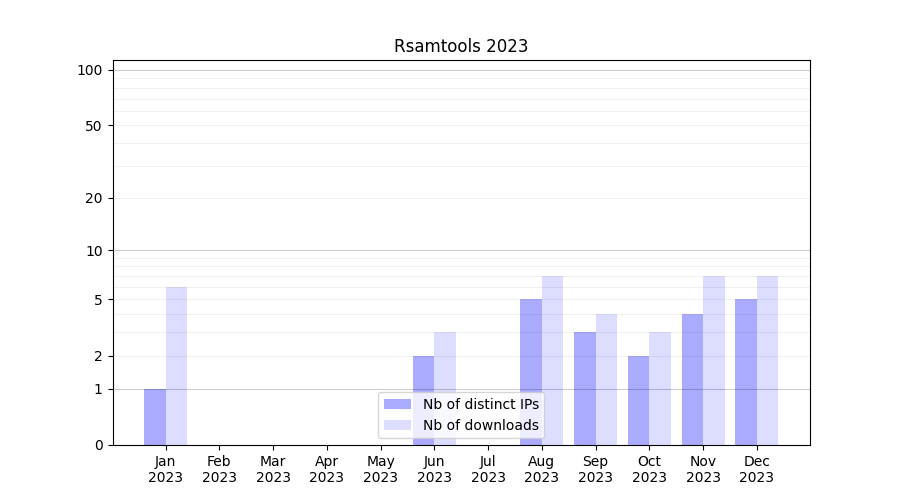900x500 pixels.
Task: Select the June distinct IPs bar
Action: tap(423, 400)
